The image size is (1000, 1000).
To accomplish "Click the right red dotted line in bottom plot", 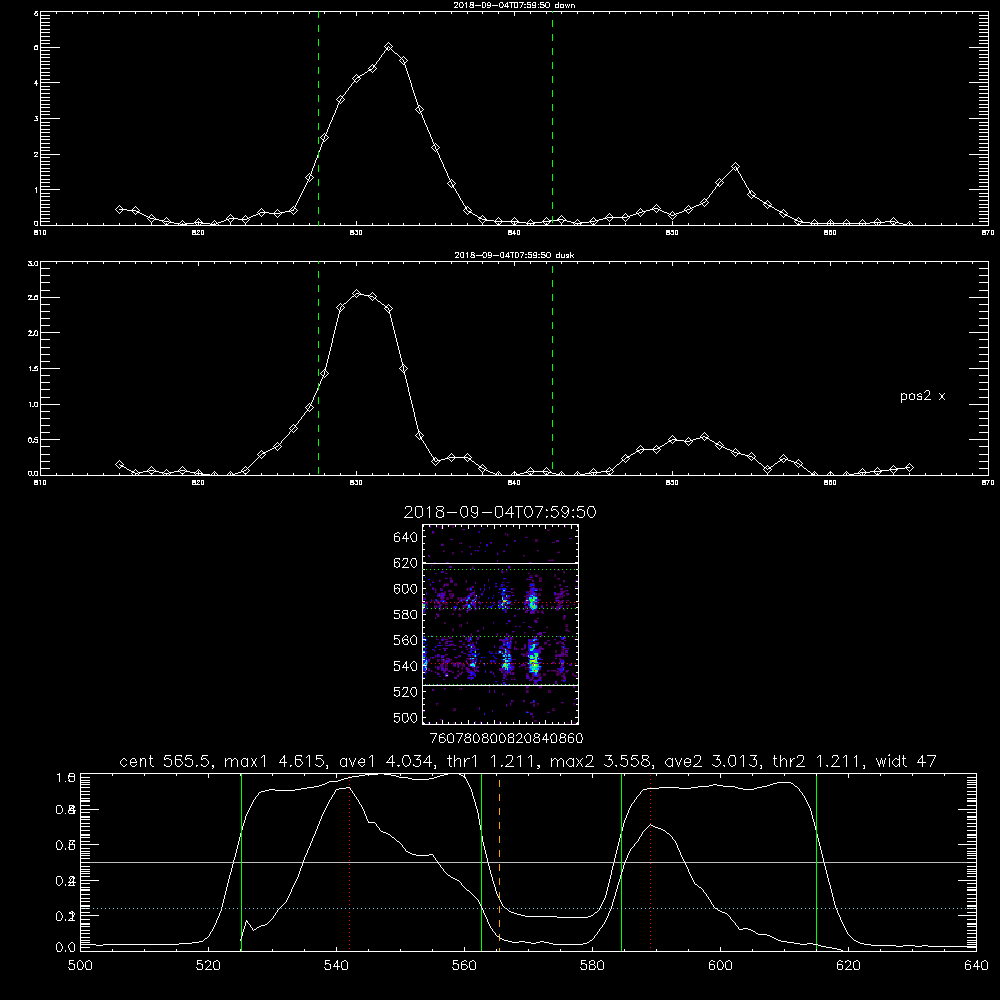I will coord(651,862).
